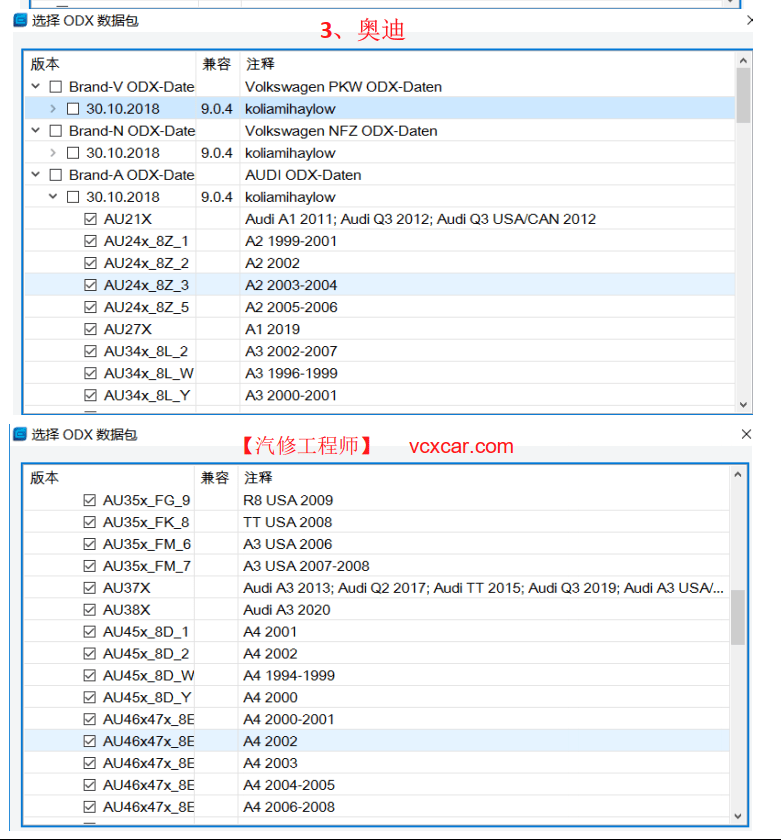Select the 'TT USA 2008' comment cell
Viewport: 781px width, 840px height.
[288, 522]
